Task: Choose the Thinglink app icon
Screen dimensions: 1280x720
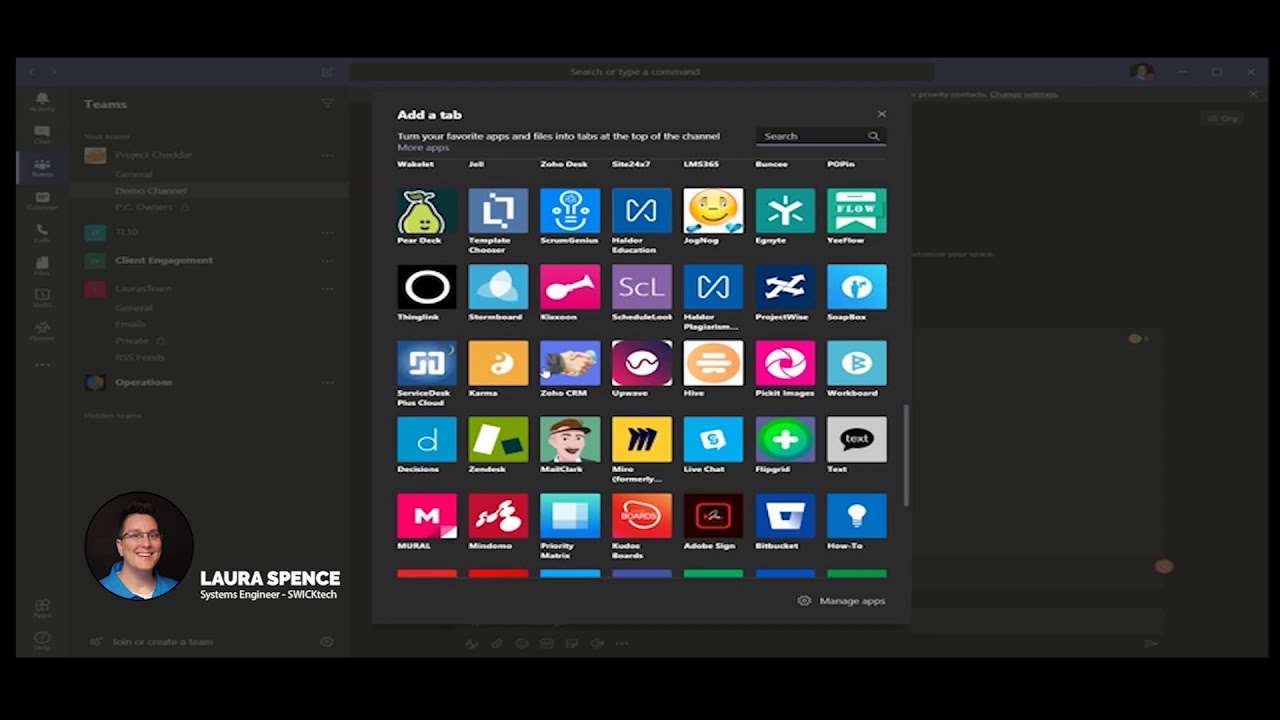Action: pyautogui.click(x=427, y=287)
